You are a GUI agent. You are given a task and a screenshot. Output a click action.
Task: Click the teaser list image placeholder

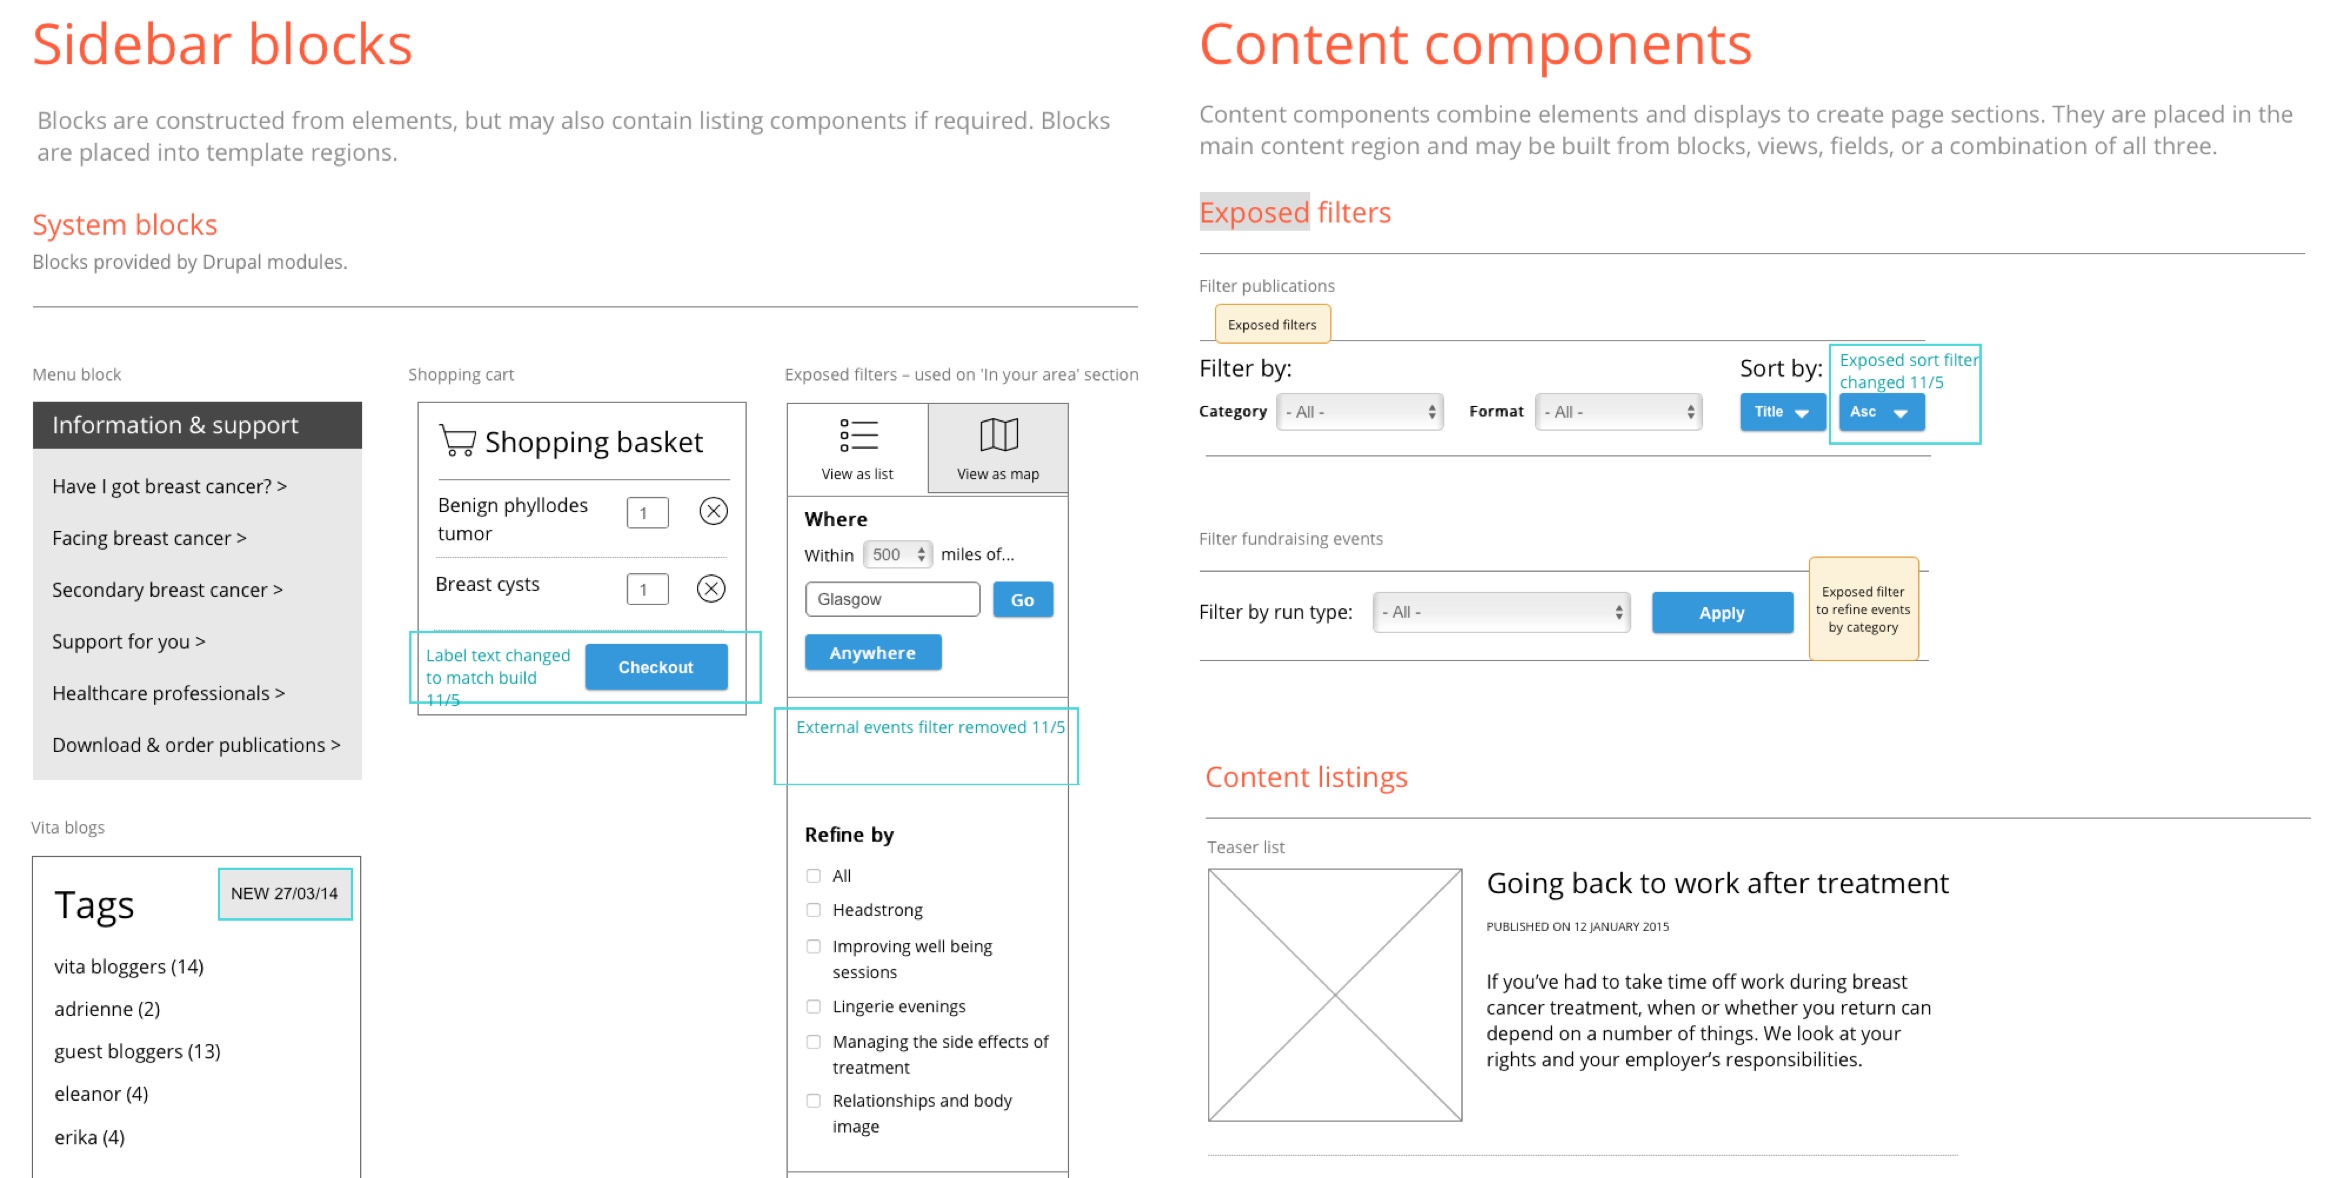tap(1334, 994)
